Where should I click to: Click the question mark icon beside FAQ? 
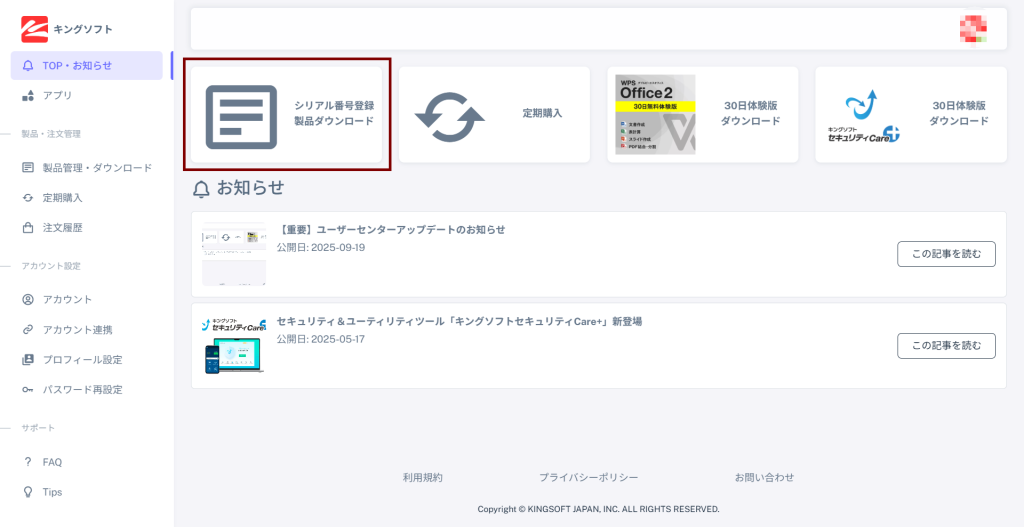click(28, 462)
